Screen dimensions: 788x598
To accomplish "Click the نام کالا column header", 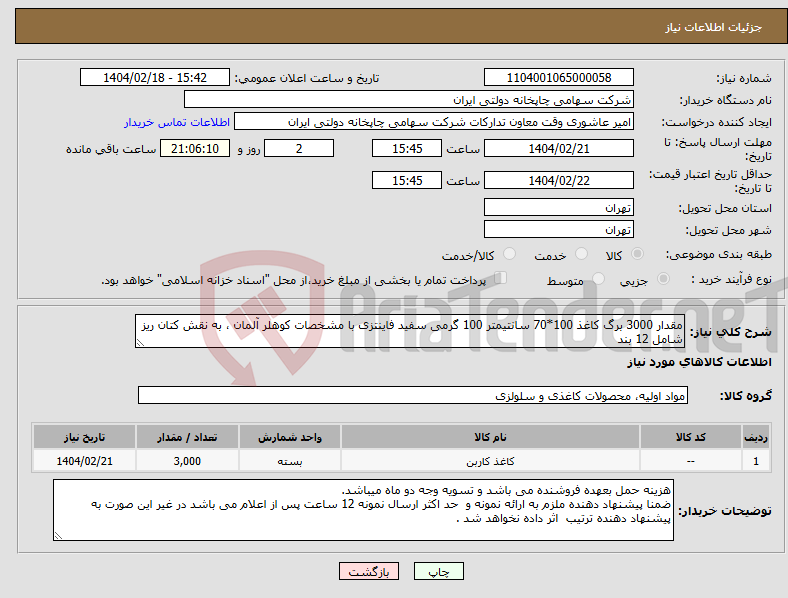I will click(490, 437).
